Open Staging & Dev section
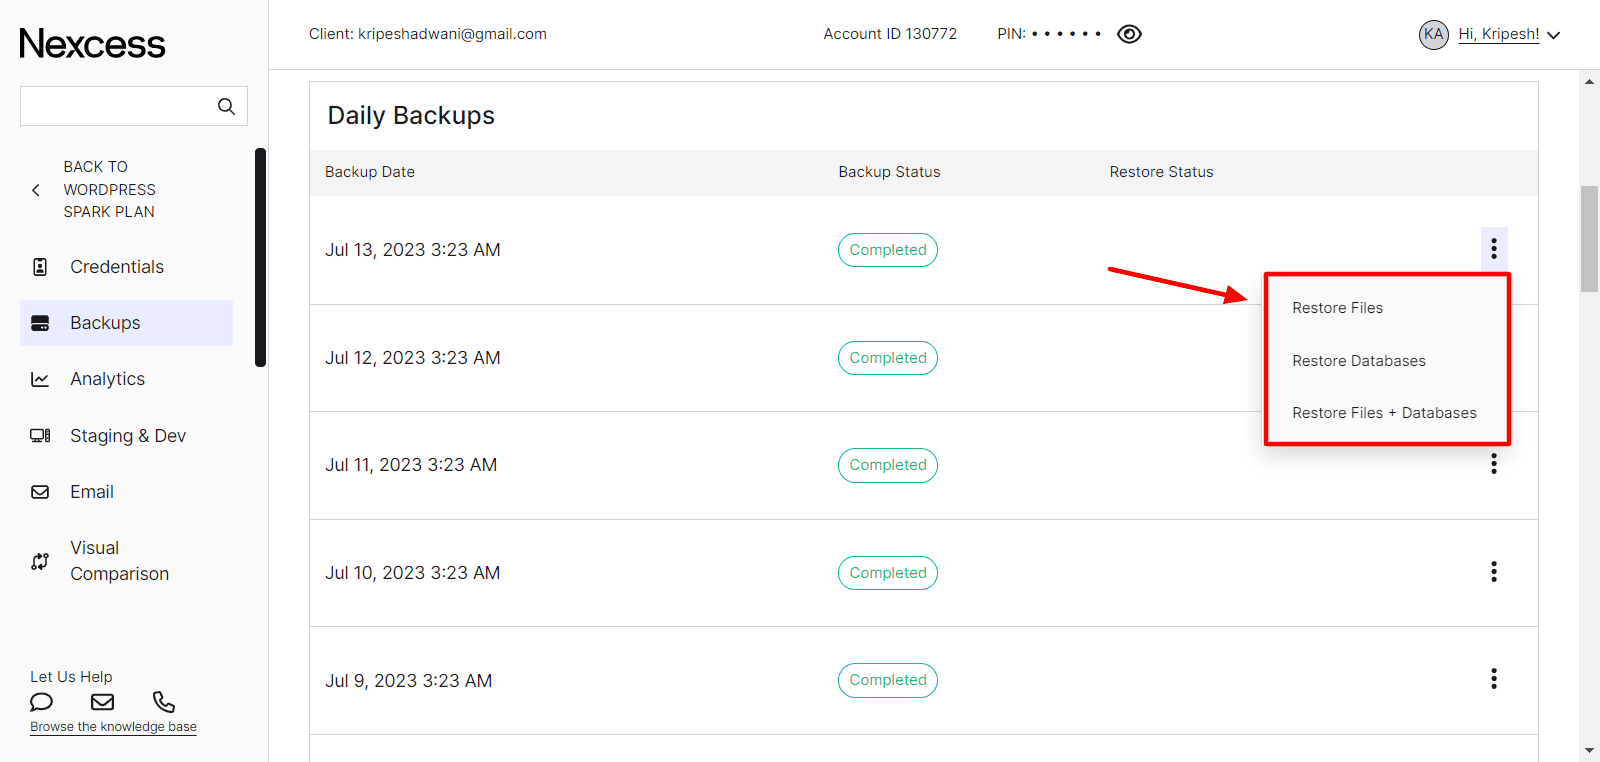 (127, 436)
